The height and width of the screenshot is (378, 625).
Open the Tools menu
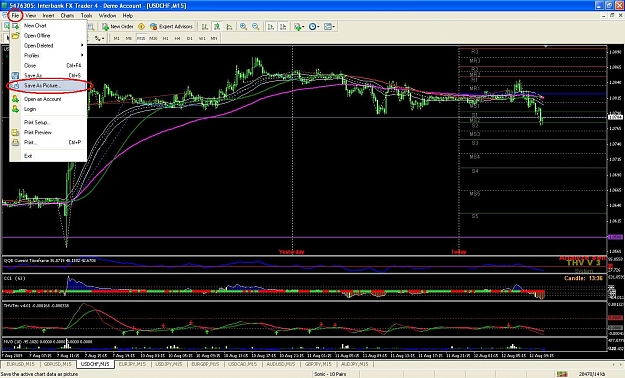click(86, 16)
